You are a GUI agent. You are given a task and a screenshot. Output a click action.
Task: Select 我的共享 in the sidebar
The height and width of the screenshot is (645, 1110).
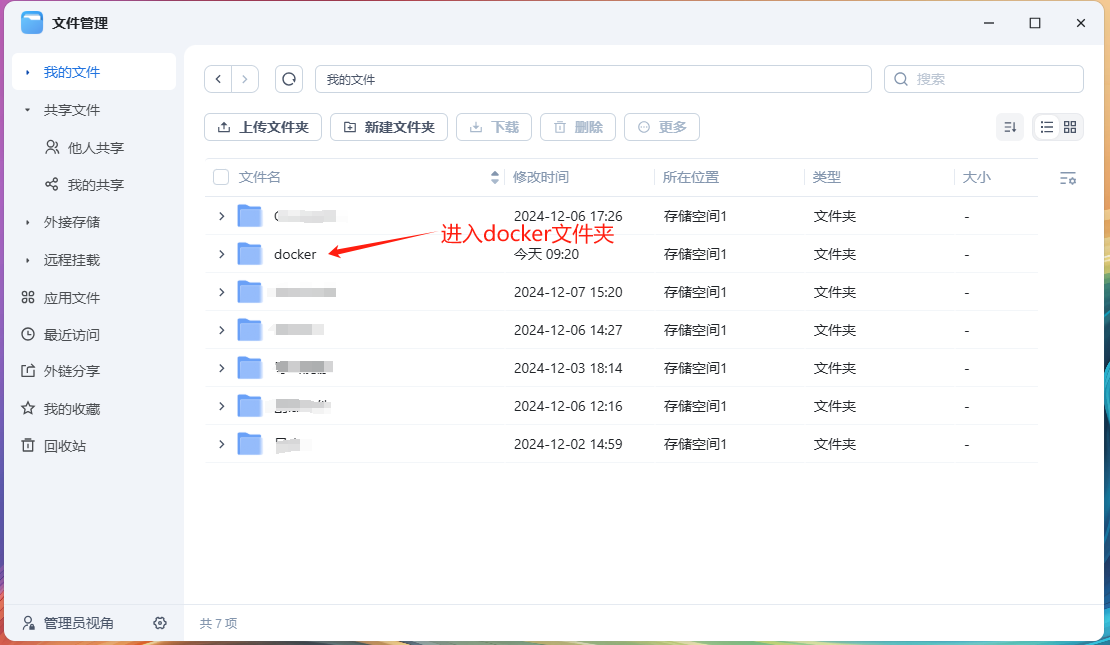pyautogui.click(x=95, y=185)
